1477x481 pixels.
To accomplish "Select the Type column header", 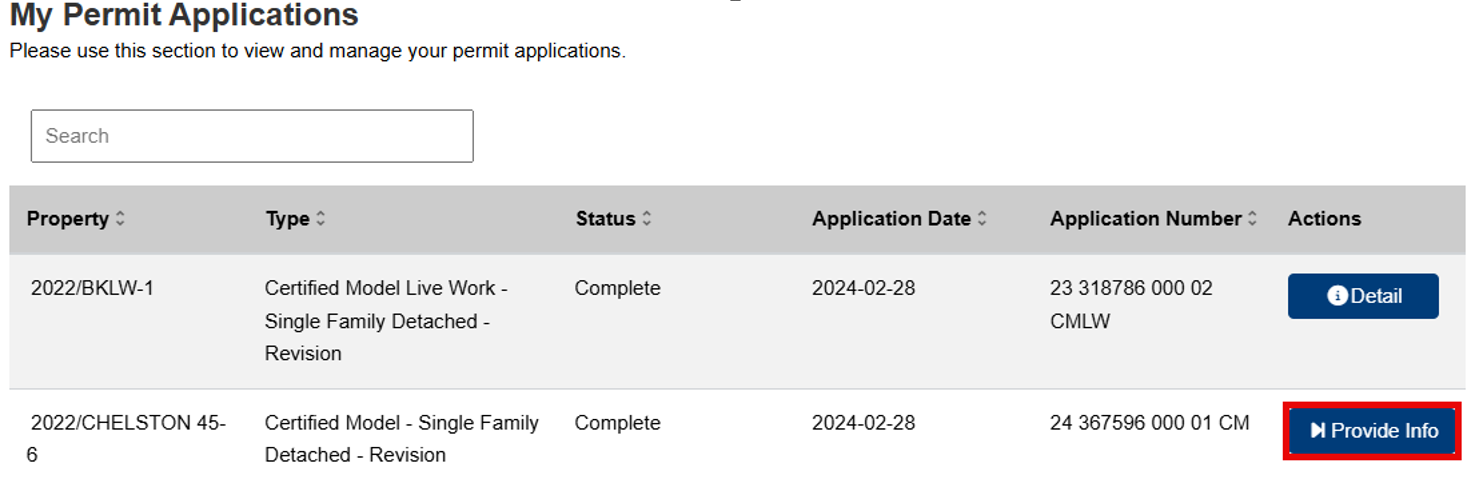I will [x=288, y=219].
